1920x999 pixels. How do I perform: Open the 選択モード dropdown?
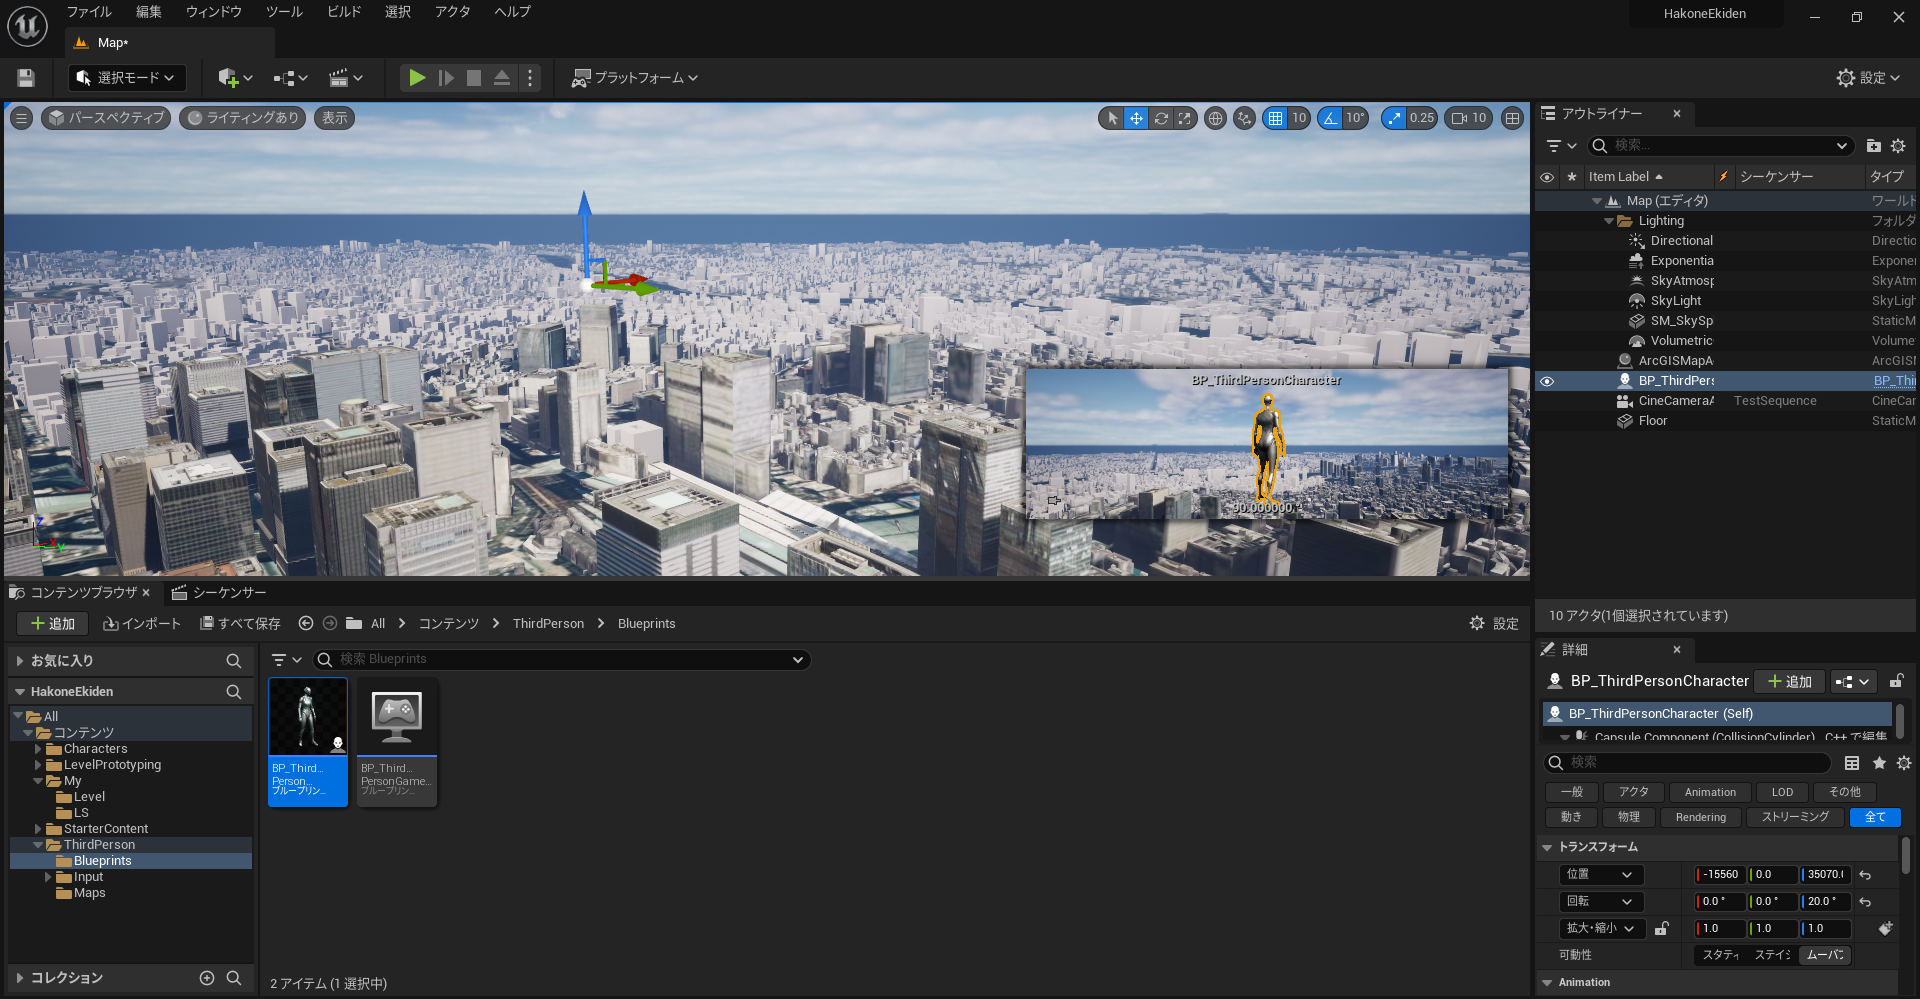pyautogui.click(x=128, y=78)
